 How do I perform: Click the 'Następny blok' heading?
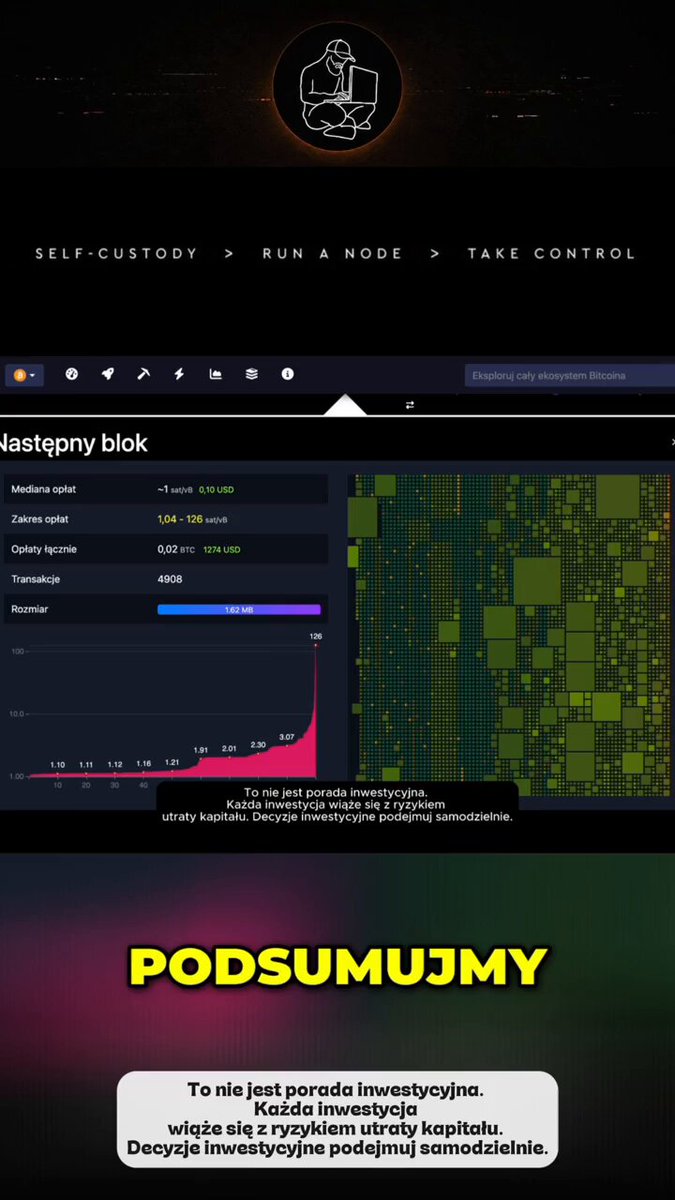[x=74, y=443]
